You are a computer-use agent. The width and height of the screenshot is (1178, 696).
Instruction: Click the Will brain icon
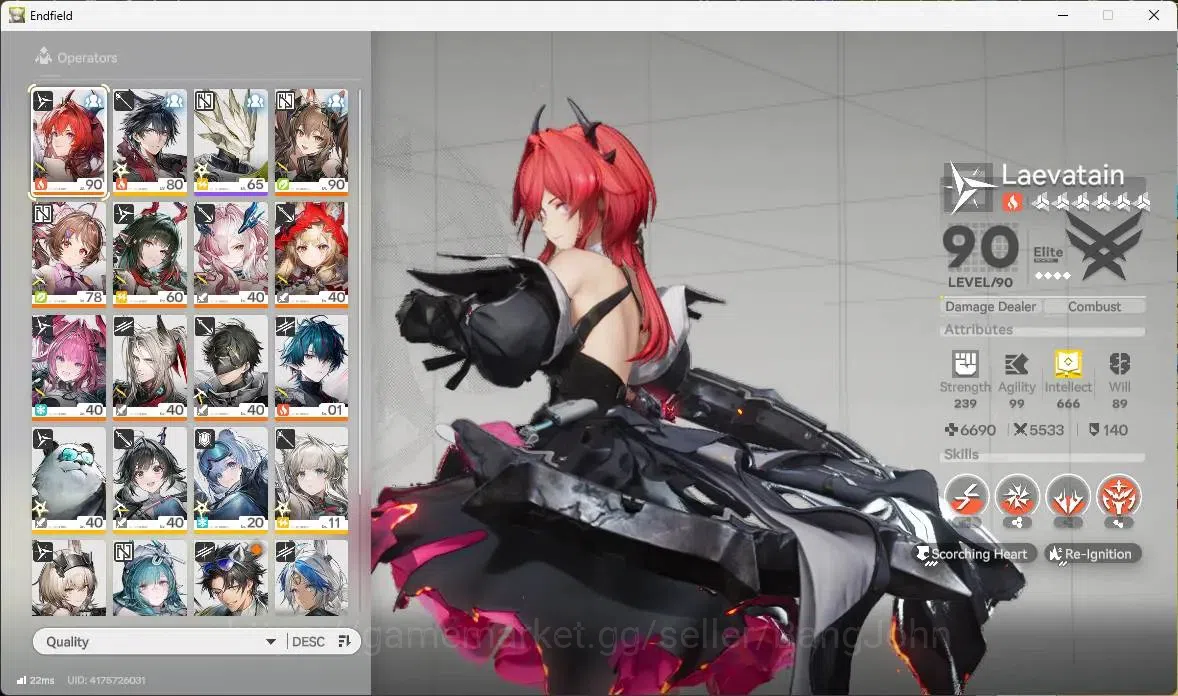[1119, 365]
